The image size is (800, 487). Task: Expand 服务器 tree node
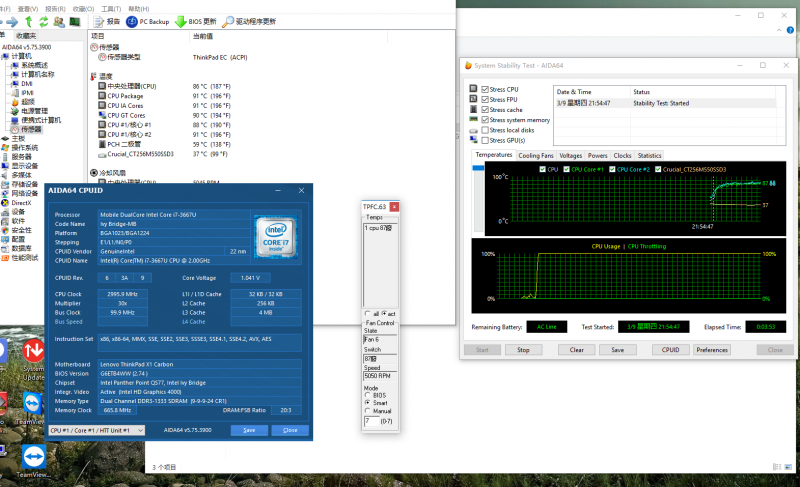(x=21, y=157)
